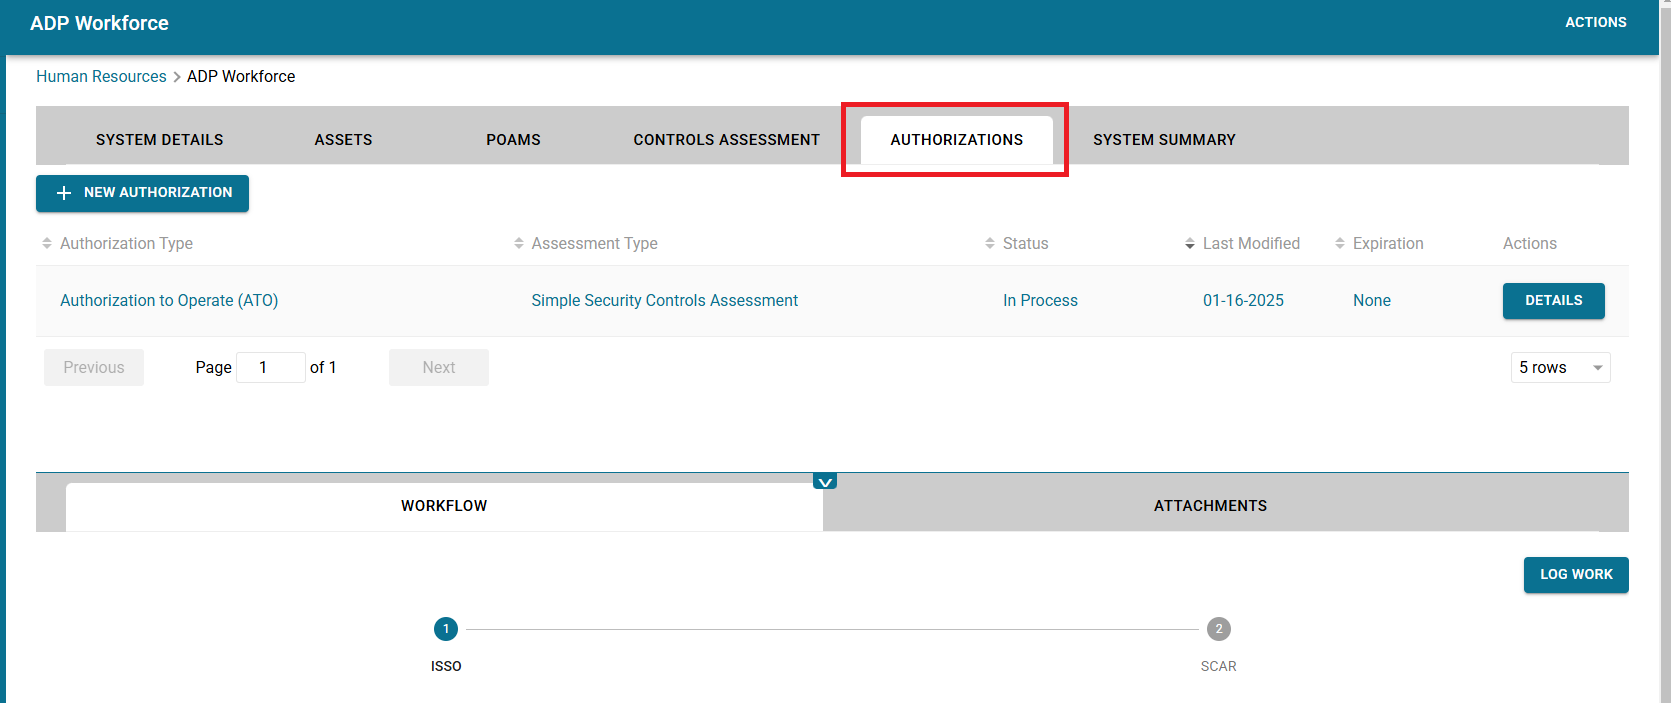
Task: Switch to the Attachments tab
Action: pyautogui.click(x=1210, y=506)
